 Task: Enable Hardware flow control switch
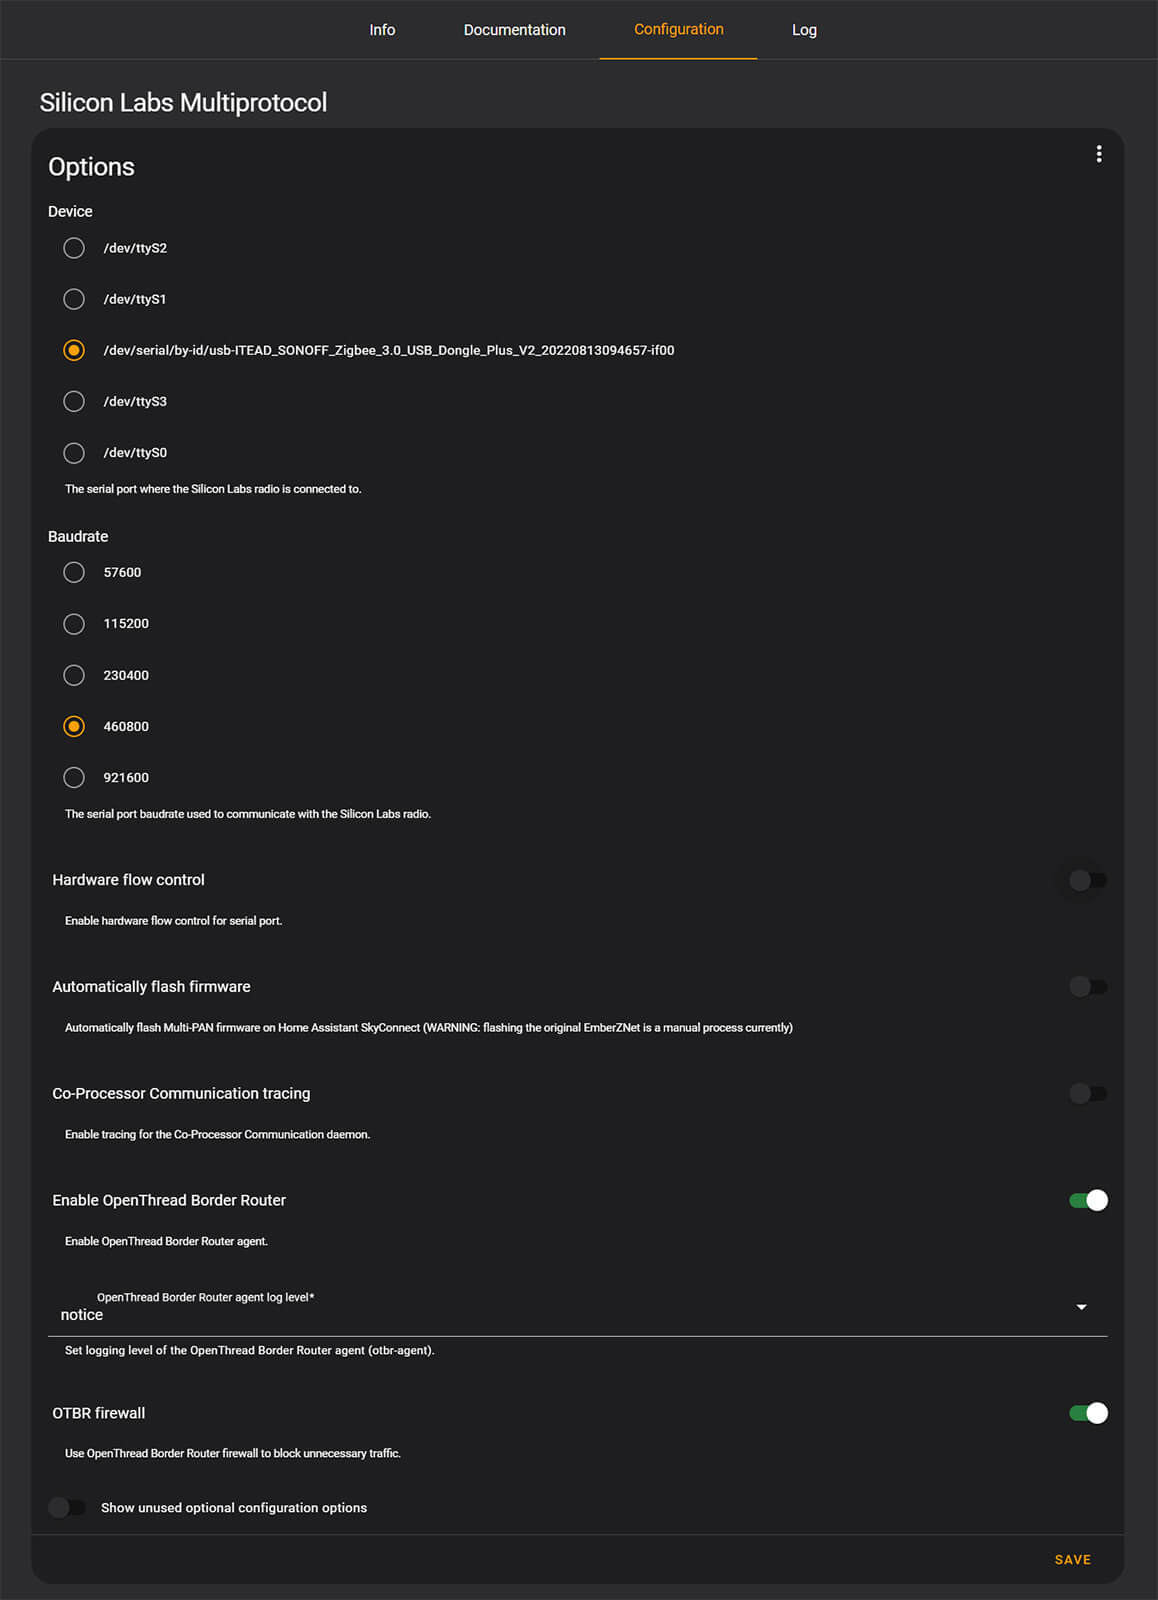click(x=1087, y=880)
